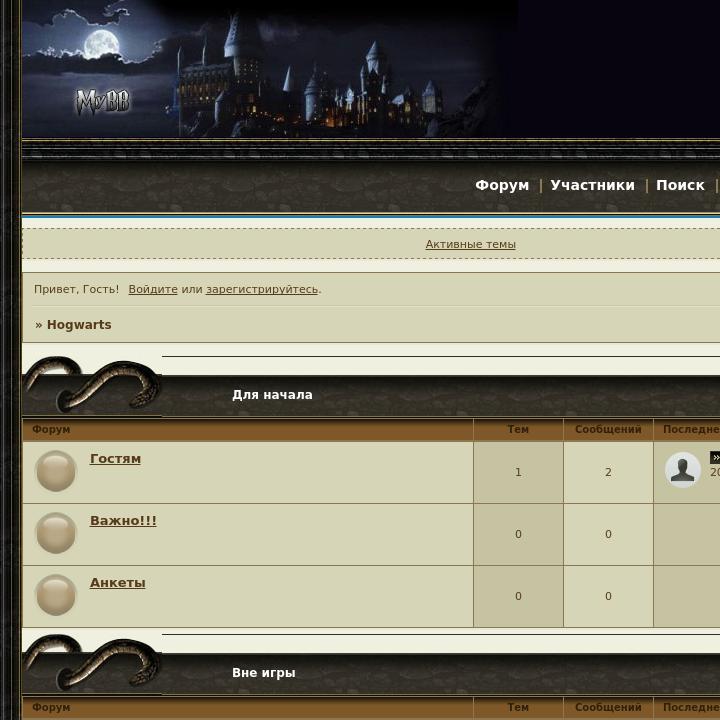This screenshot has width=720, height=720.
Task: Open the Активные темы link
Action: (x=471, y=244)
